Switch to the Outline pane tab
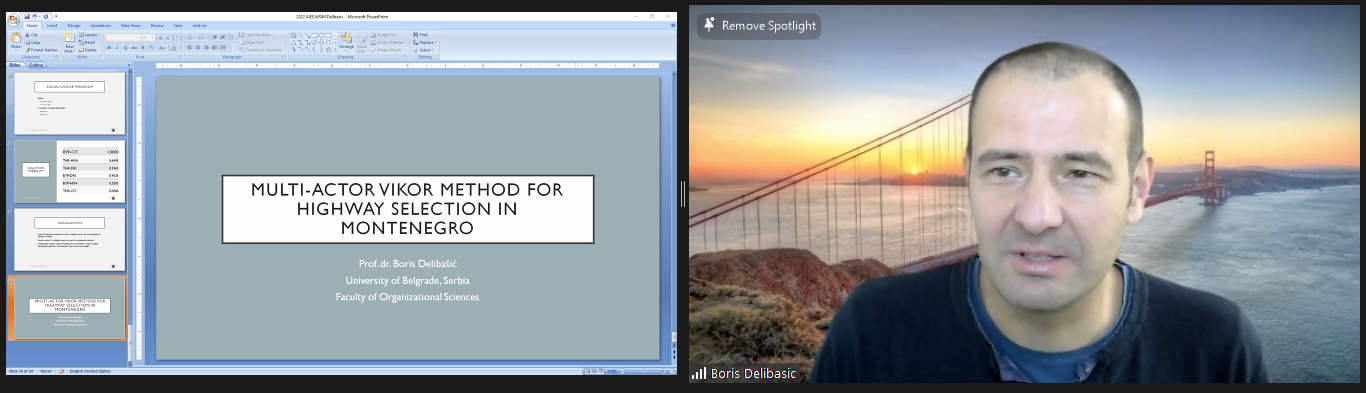Viewport: 1366px width, 393px height. (x=35, y=65)
